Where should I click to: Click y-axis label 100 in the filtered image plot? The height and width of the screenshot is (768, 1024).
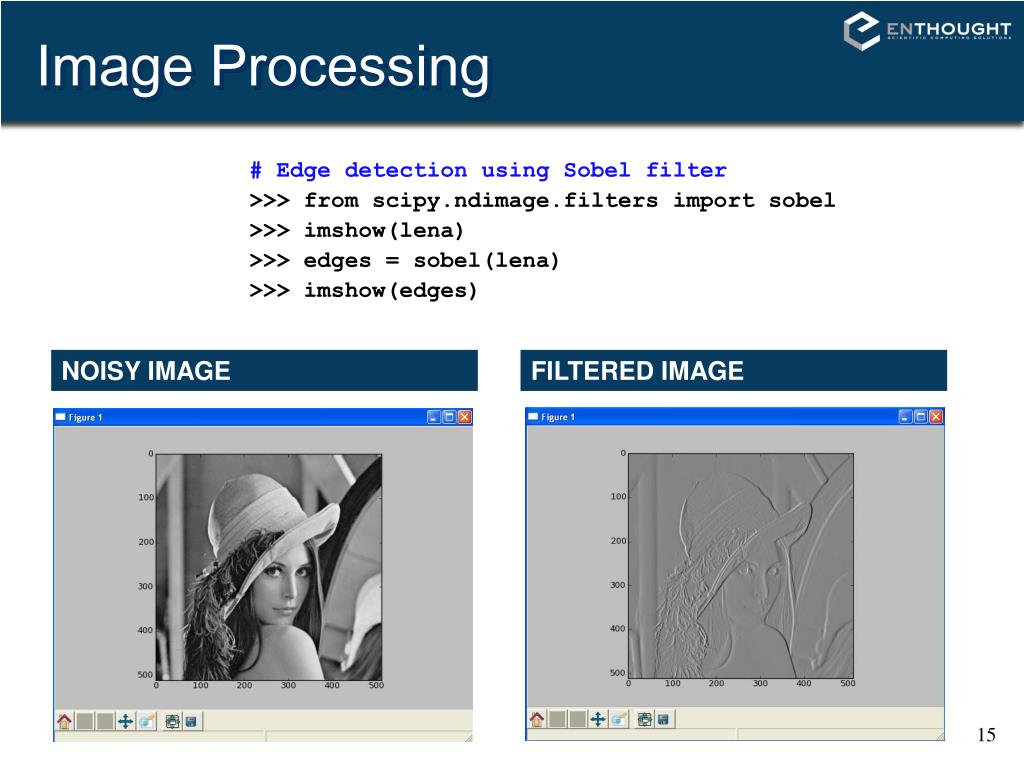tap(618, 496)
